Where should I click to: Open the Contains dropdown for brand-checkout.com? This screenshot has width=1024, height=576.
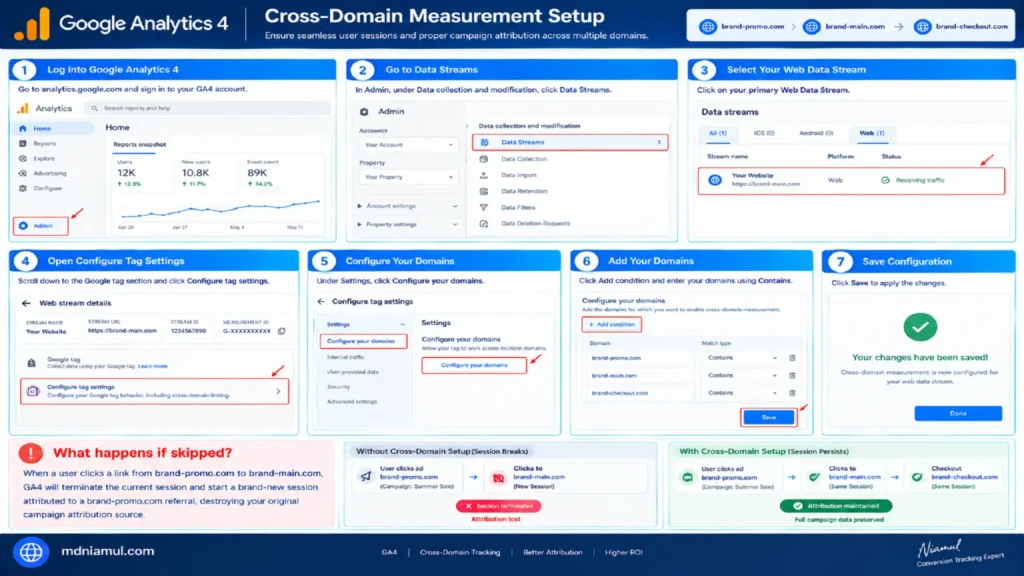pyautogui.click(x=742, y=393)
